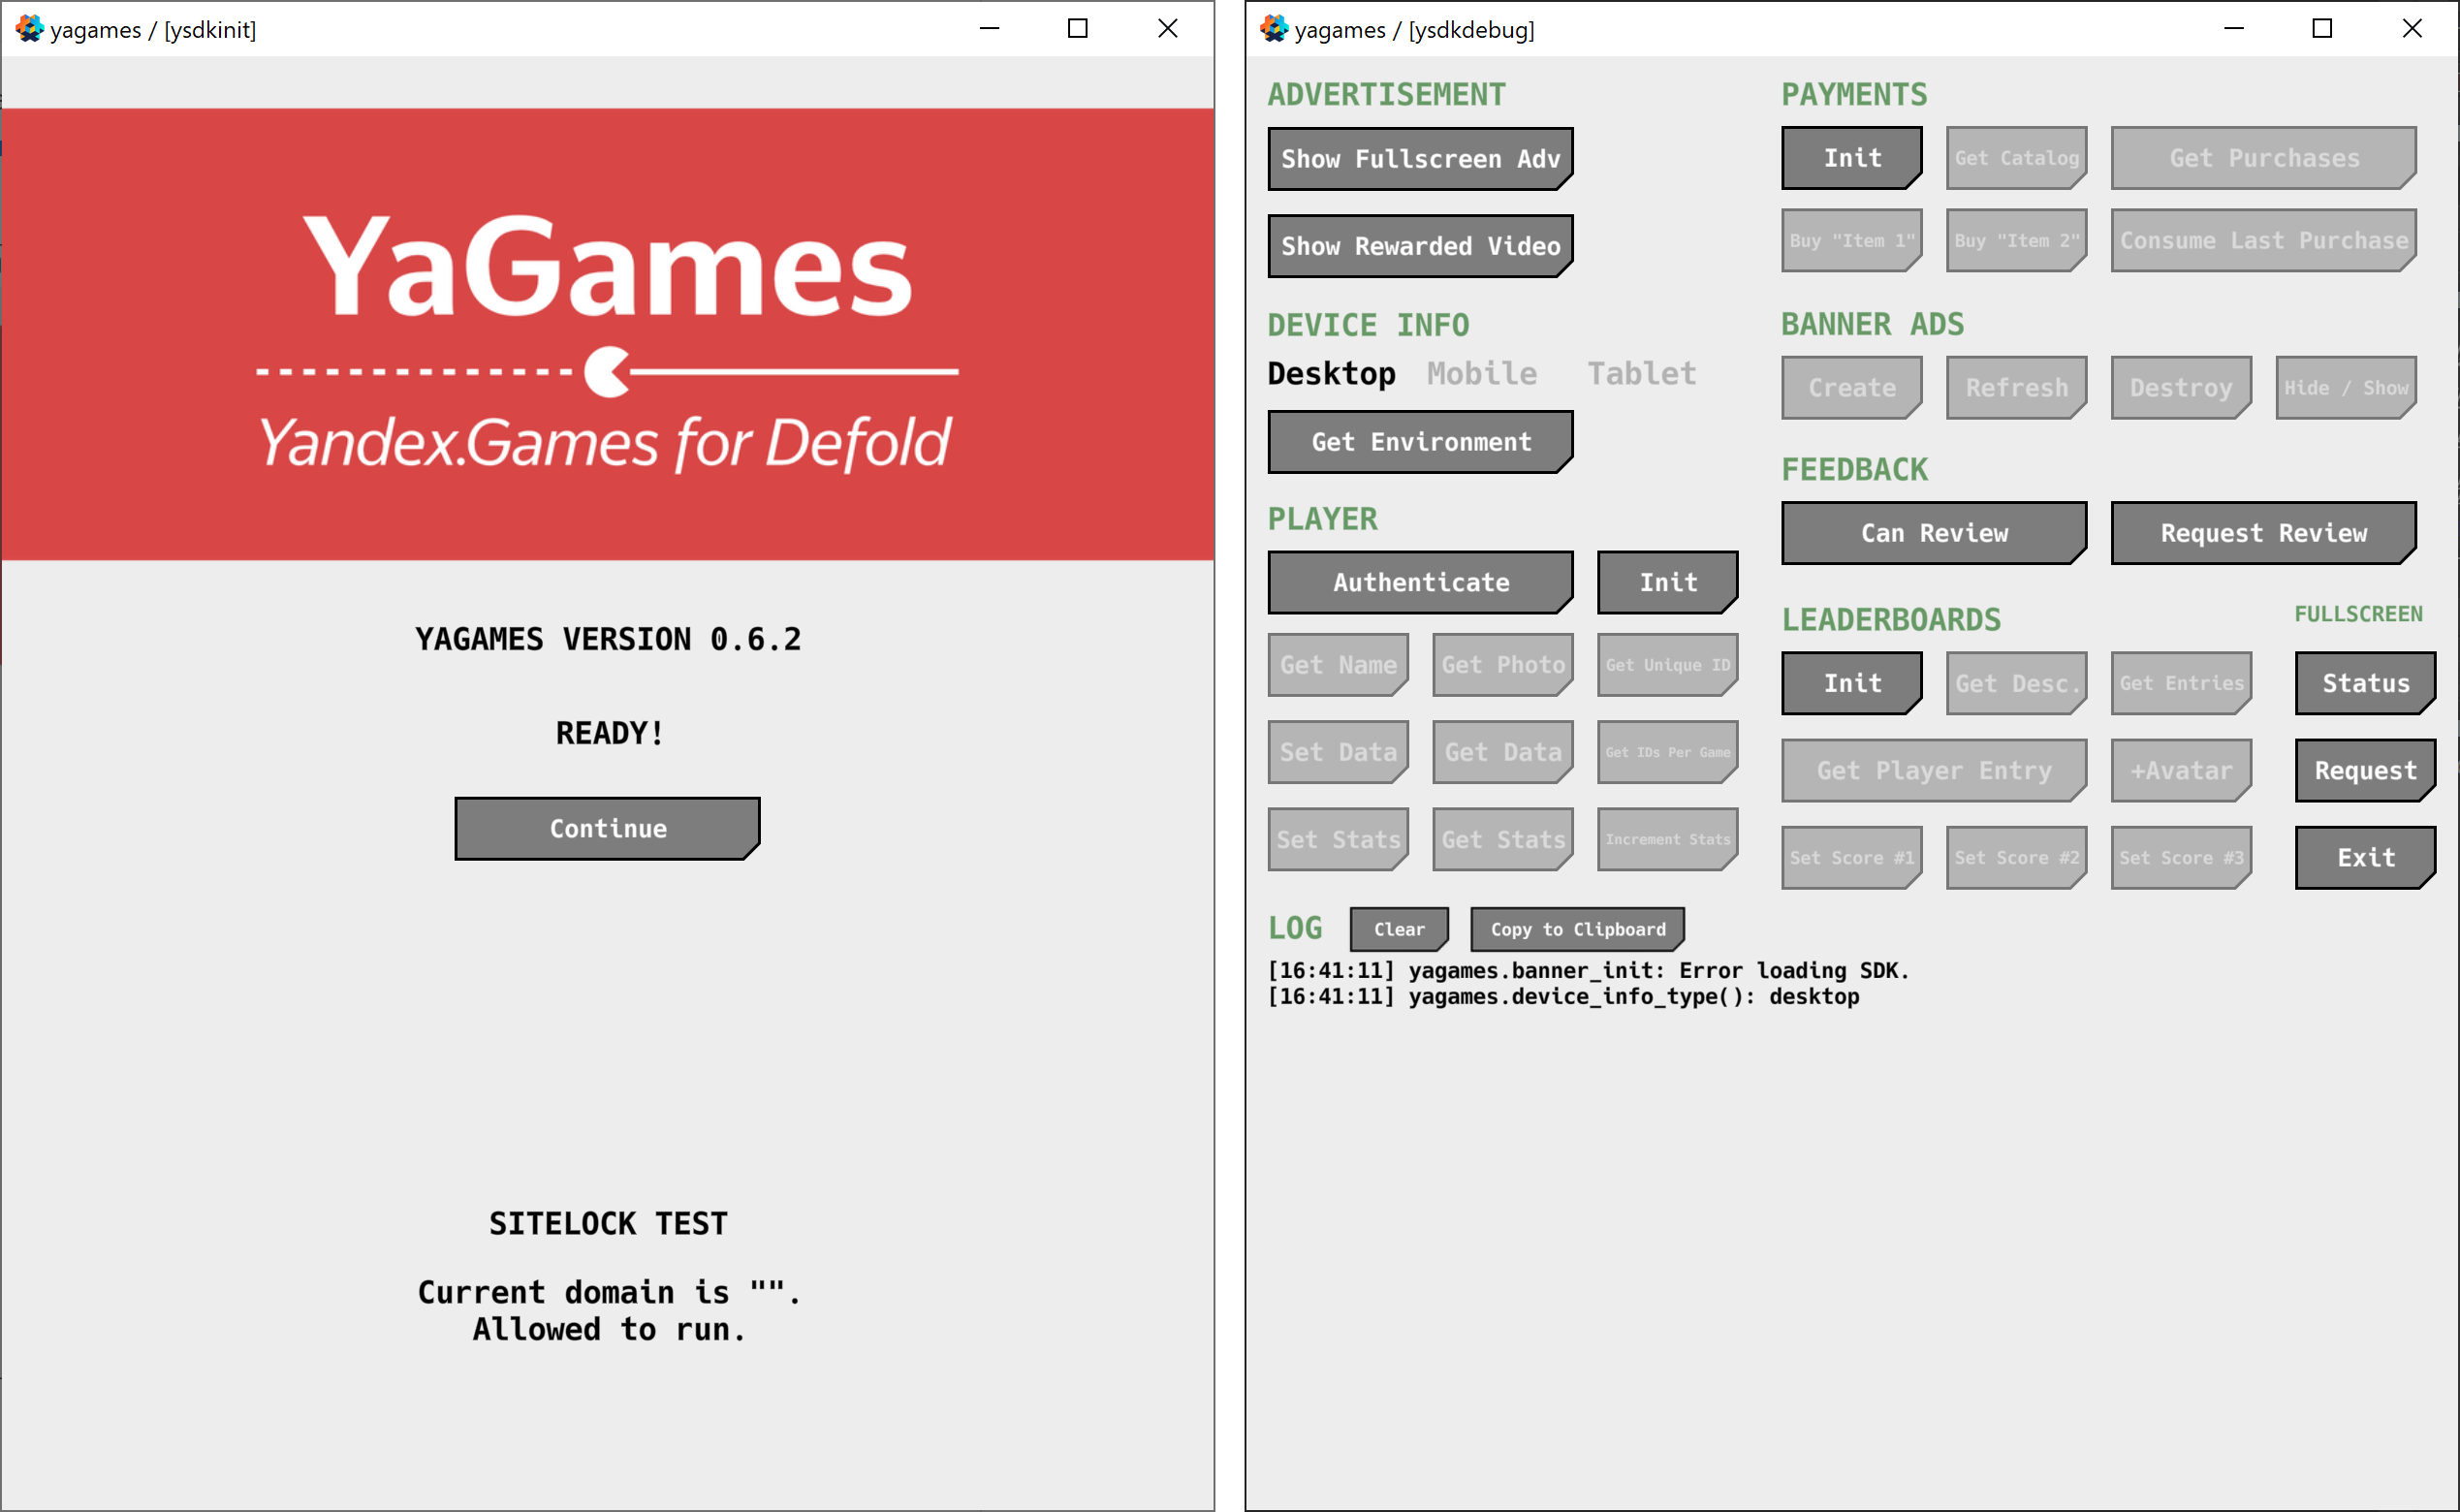Click Get Environment button
The image size is (2460, 1512).
click(1420, 442)
